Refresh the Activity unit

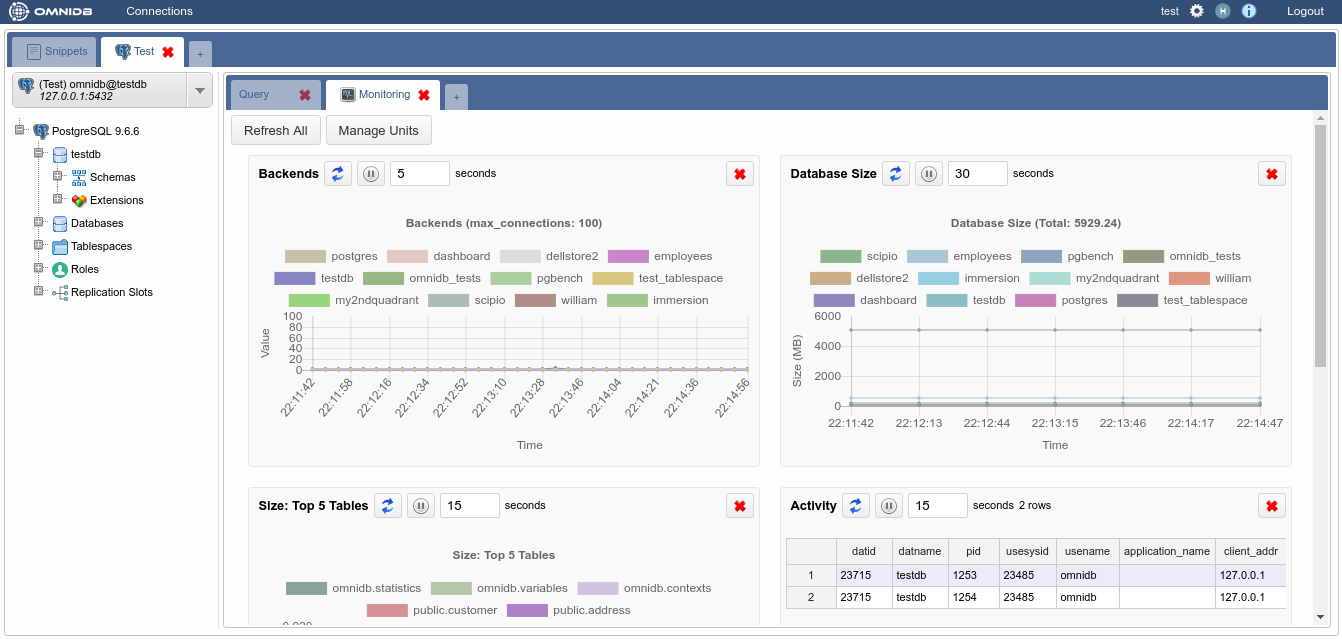pos(855,506)
